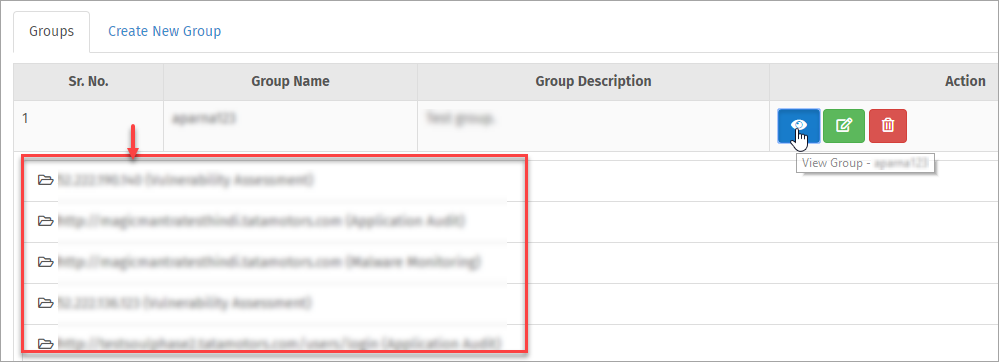The image size is (999, 362).
Task: Delete the group with the red trash button
Action: coord(888,126)
